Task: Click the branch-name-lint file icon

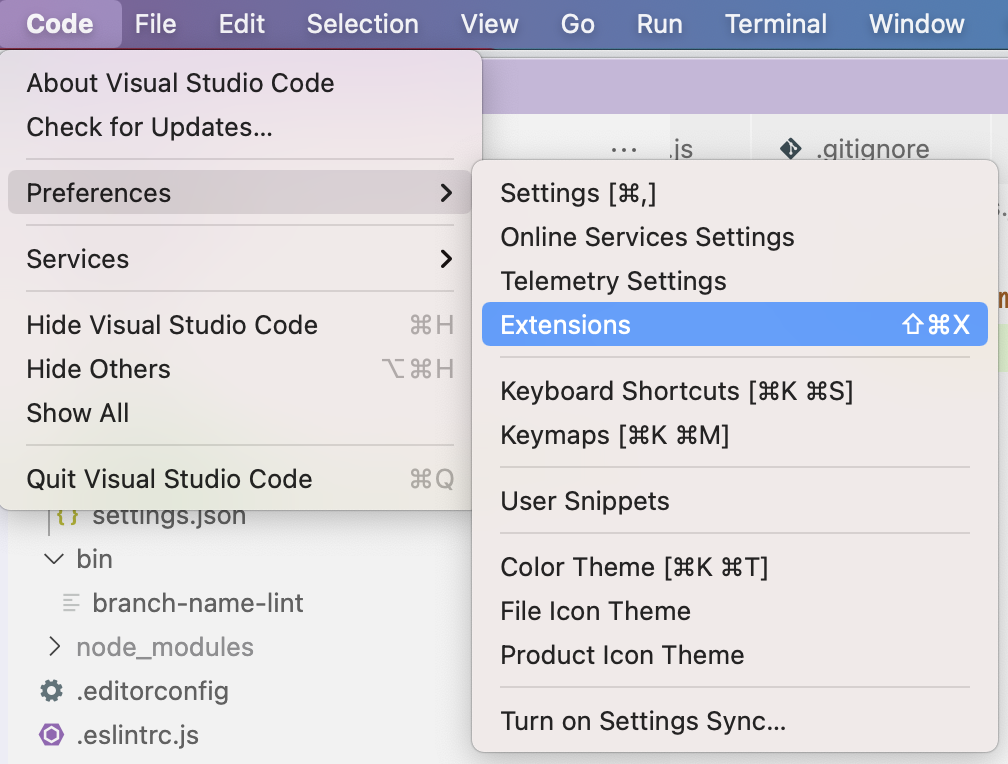Action: coord(71,603)
